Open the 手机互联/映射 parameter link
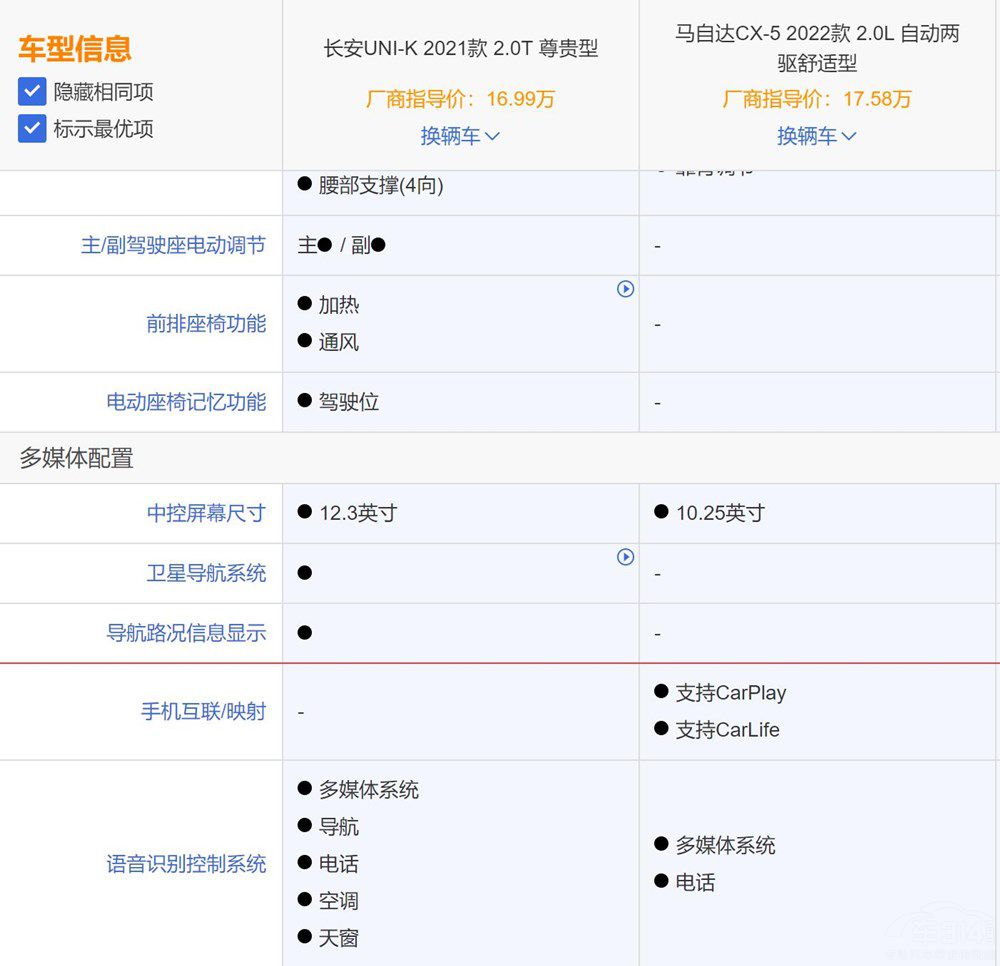This screenshot has width=1000, height=966. coord(203,711)
